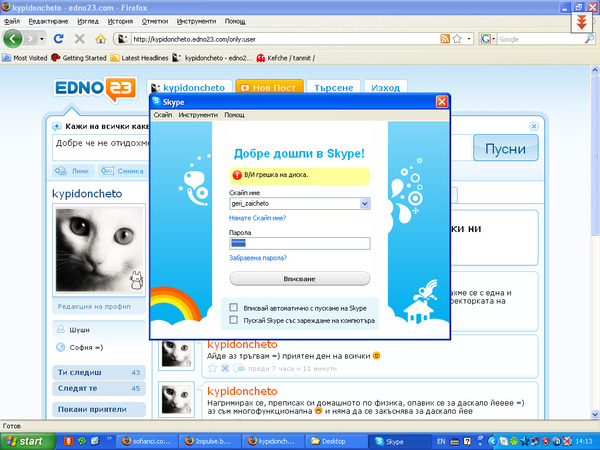Start search with magnifier icon in Google box
The height and width of the screenshot is (450, 600).
click(589, 39)
